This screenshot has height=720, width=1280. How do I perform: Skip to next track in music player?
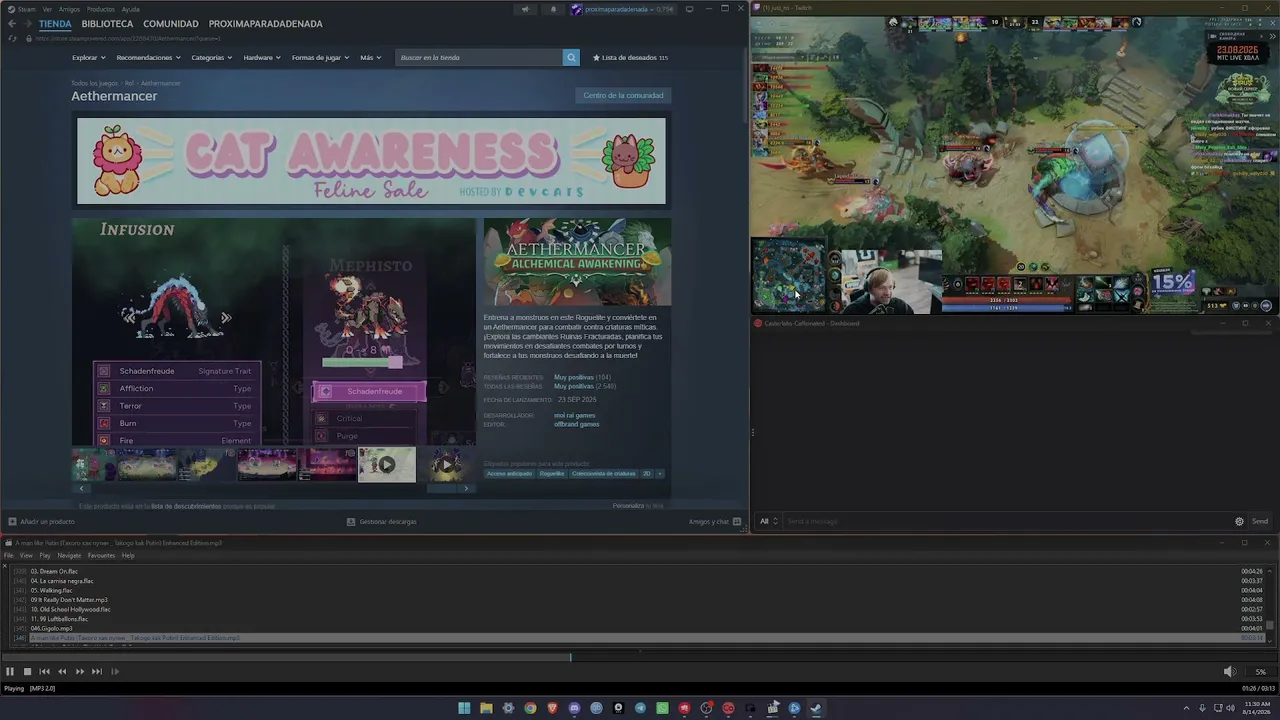pyautogui.click(x=97, y=672)
